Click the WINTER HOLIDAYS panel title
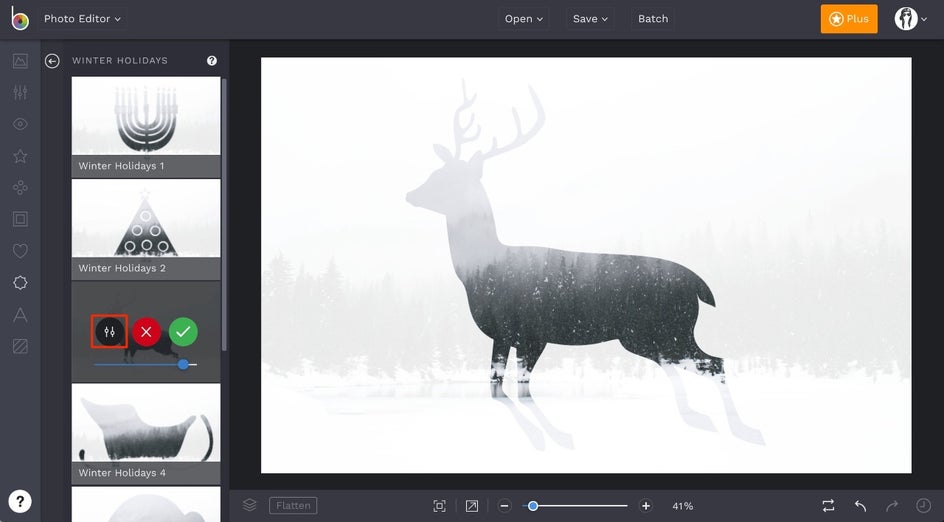 (x=120, y=61)
